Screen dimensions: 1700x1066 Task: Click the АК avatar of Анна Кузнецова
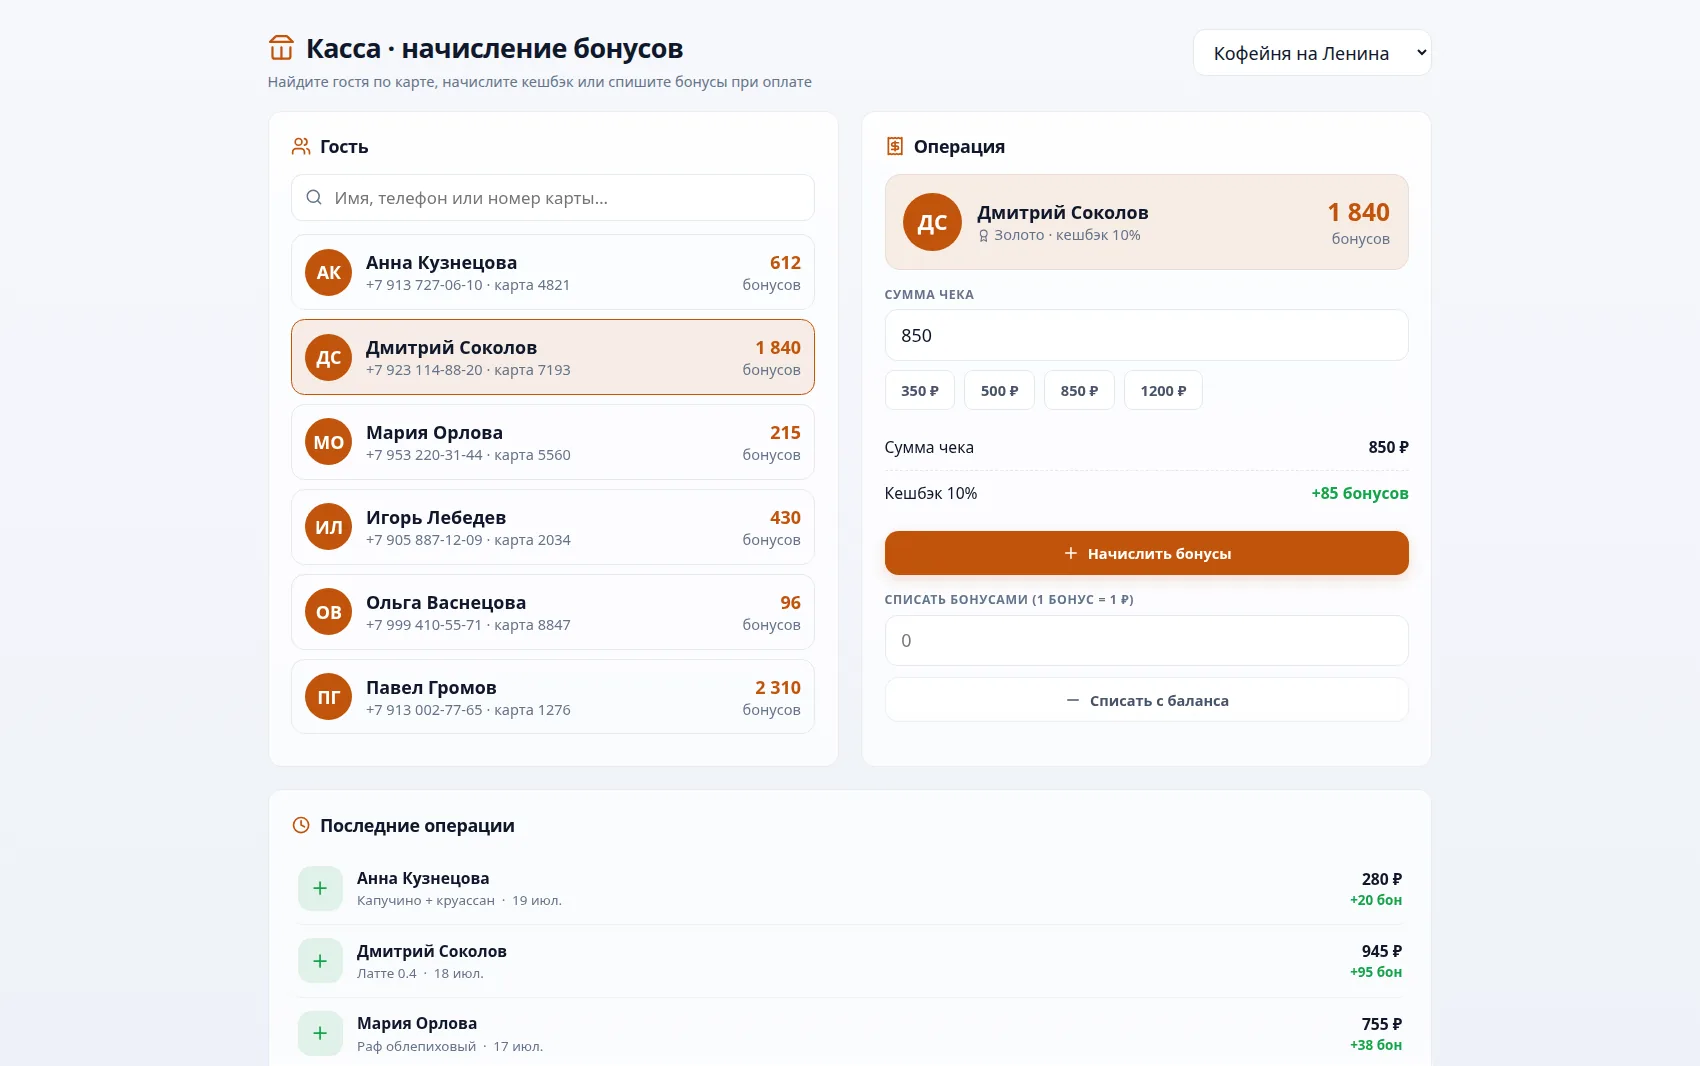(x=329, y=272)
